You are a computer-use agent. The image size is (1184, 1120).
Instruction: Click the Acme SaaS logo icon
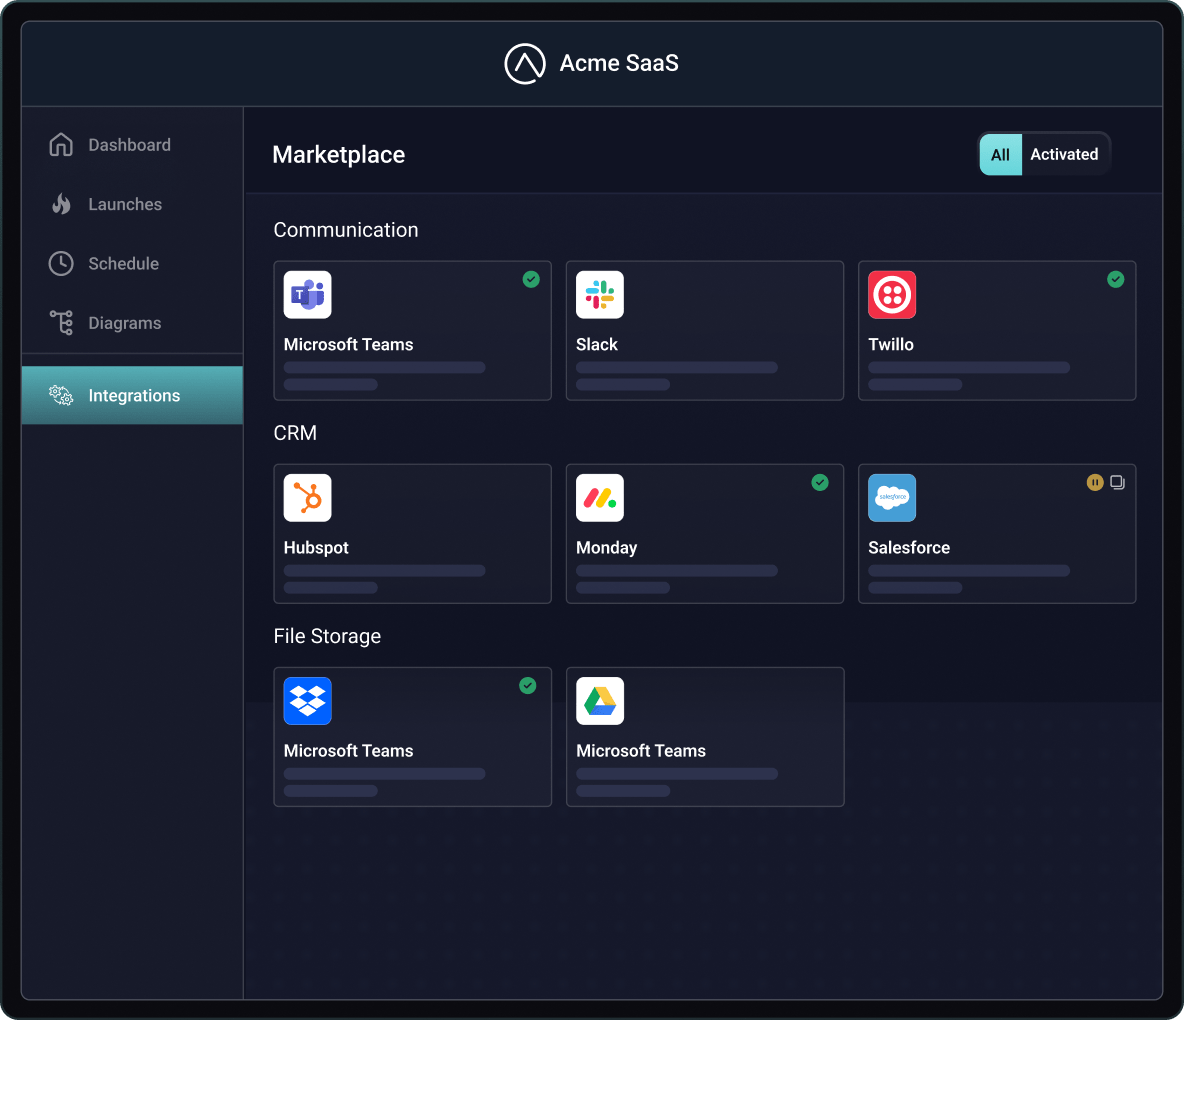[525, 63]
